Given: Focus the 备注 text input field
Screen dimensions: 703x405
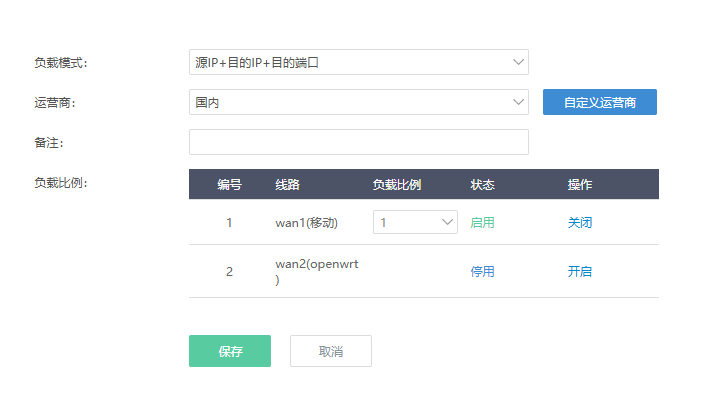Looking at the screenshot, I should 359,142.
